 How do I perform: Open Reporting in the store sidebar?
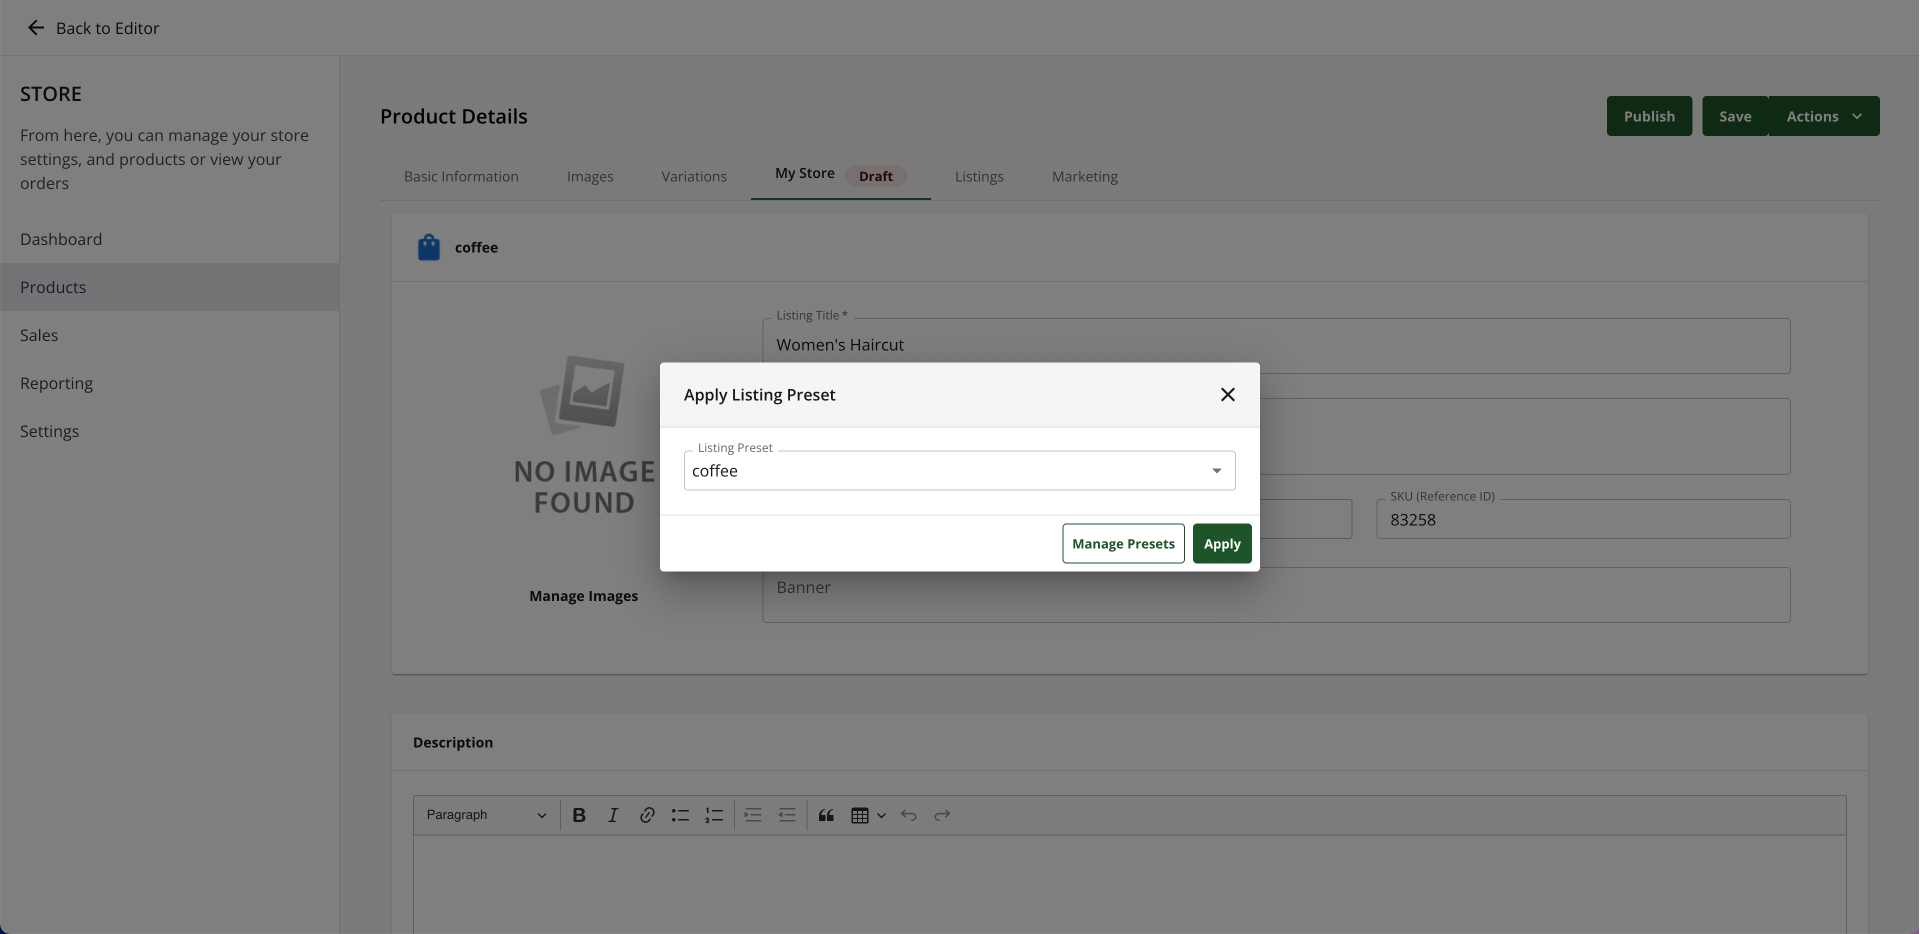click(56, 383)
